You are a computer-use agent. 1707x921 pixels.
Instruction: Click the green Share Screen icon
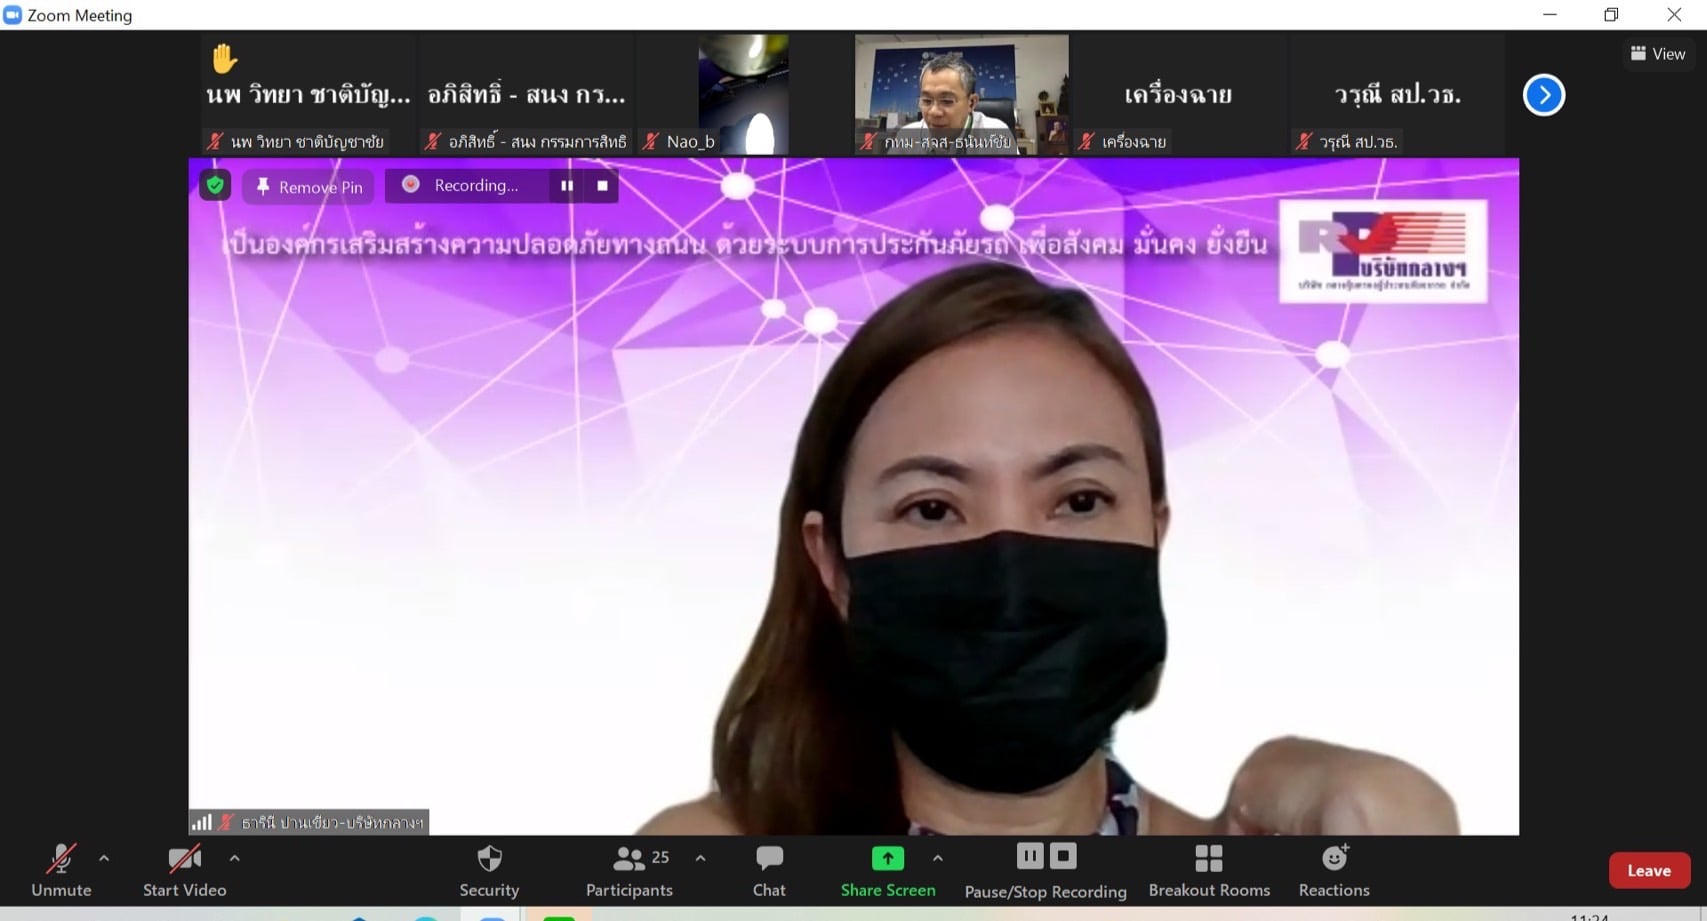(887, 859)
